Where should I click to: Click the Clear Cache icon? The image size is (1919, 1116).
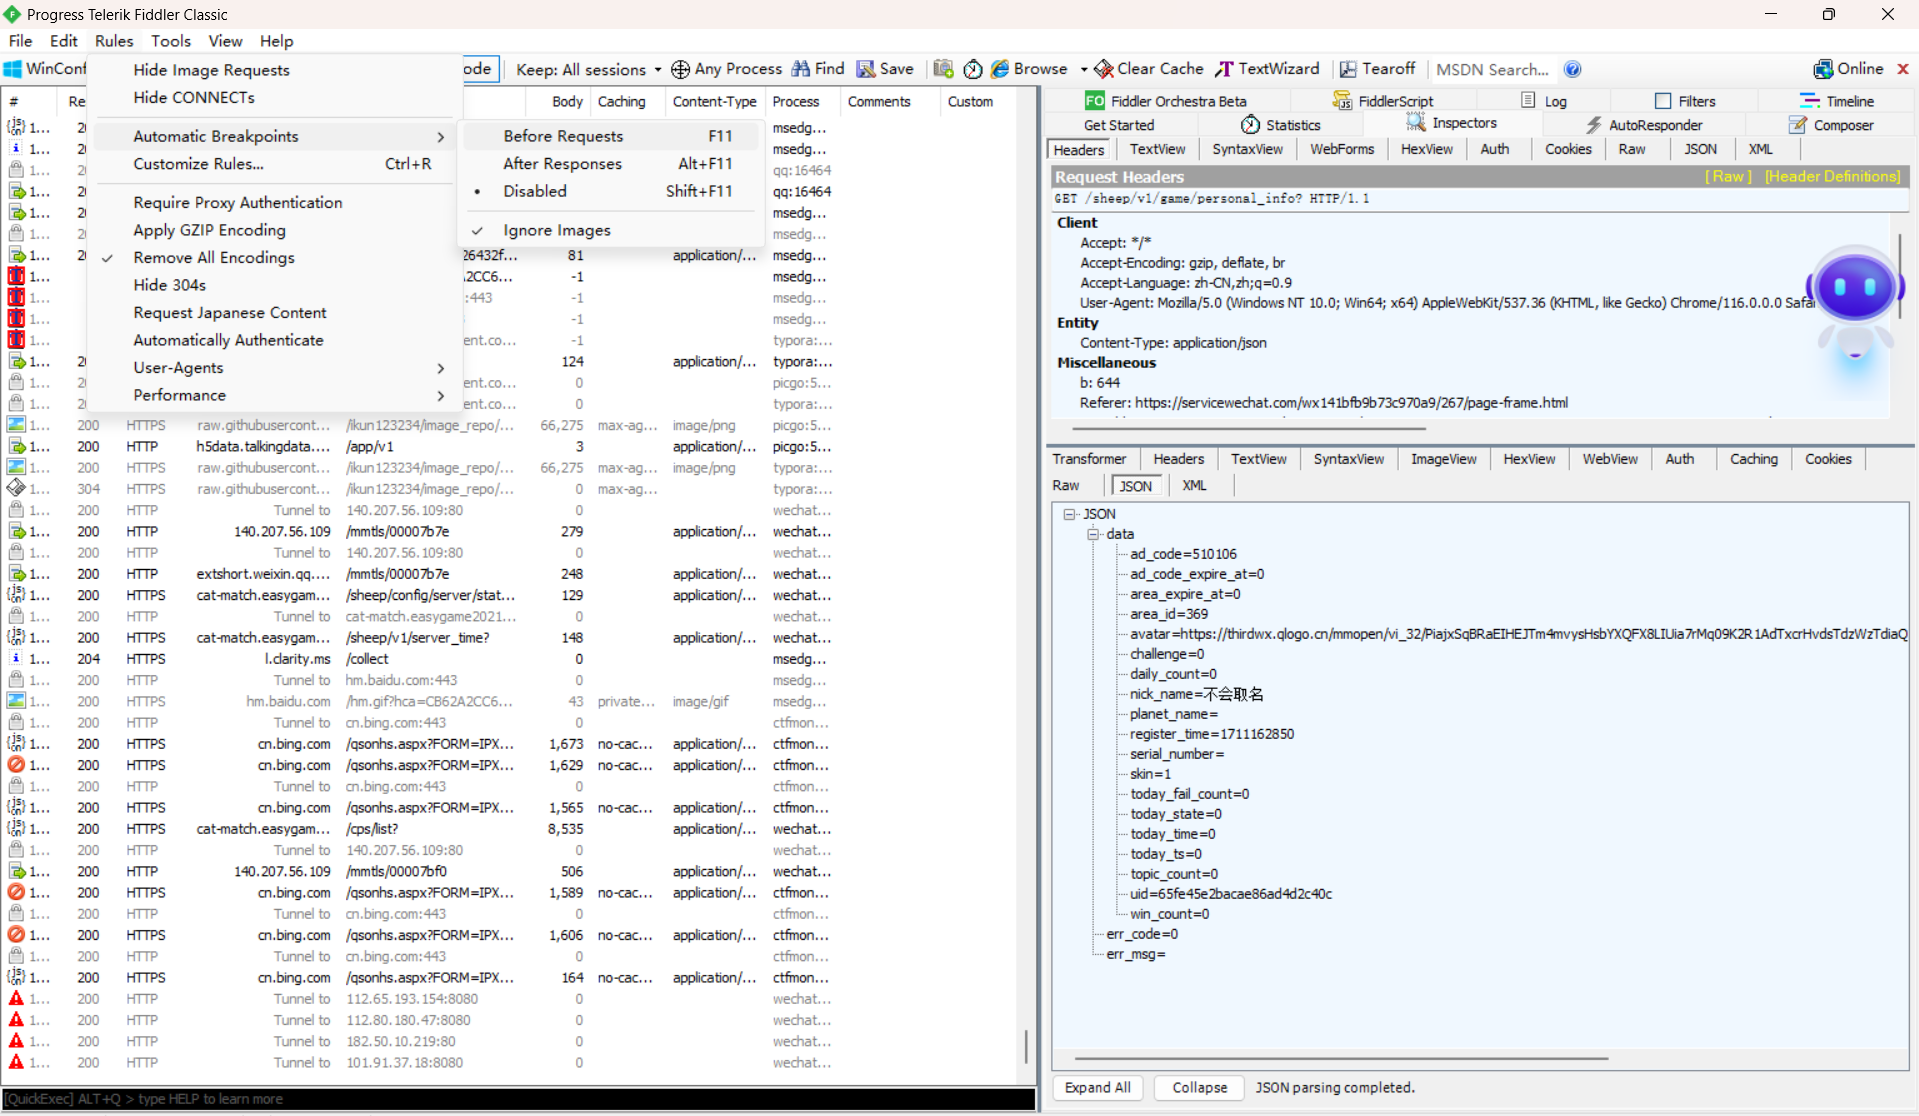coord(1104,69)
